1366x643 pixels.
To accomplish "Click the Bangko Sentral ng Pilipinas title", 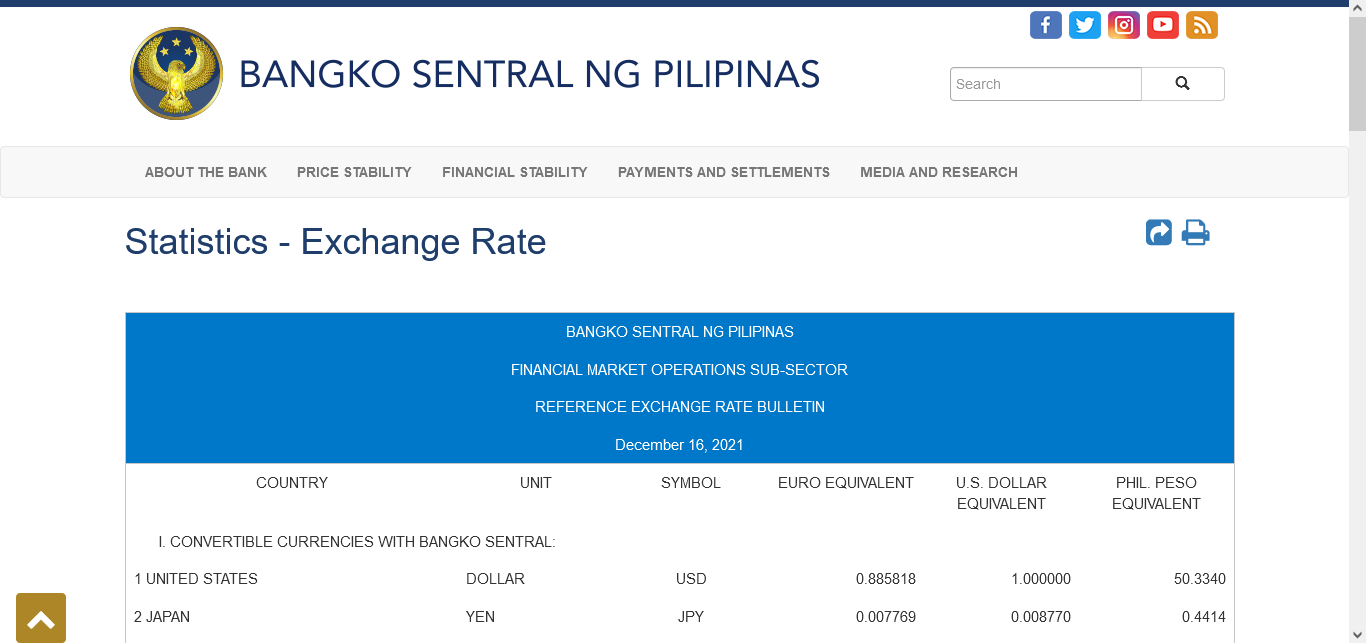I will tap(529, 75).
